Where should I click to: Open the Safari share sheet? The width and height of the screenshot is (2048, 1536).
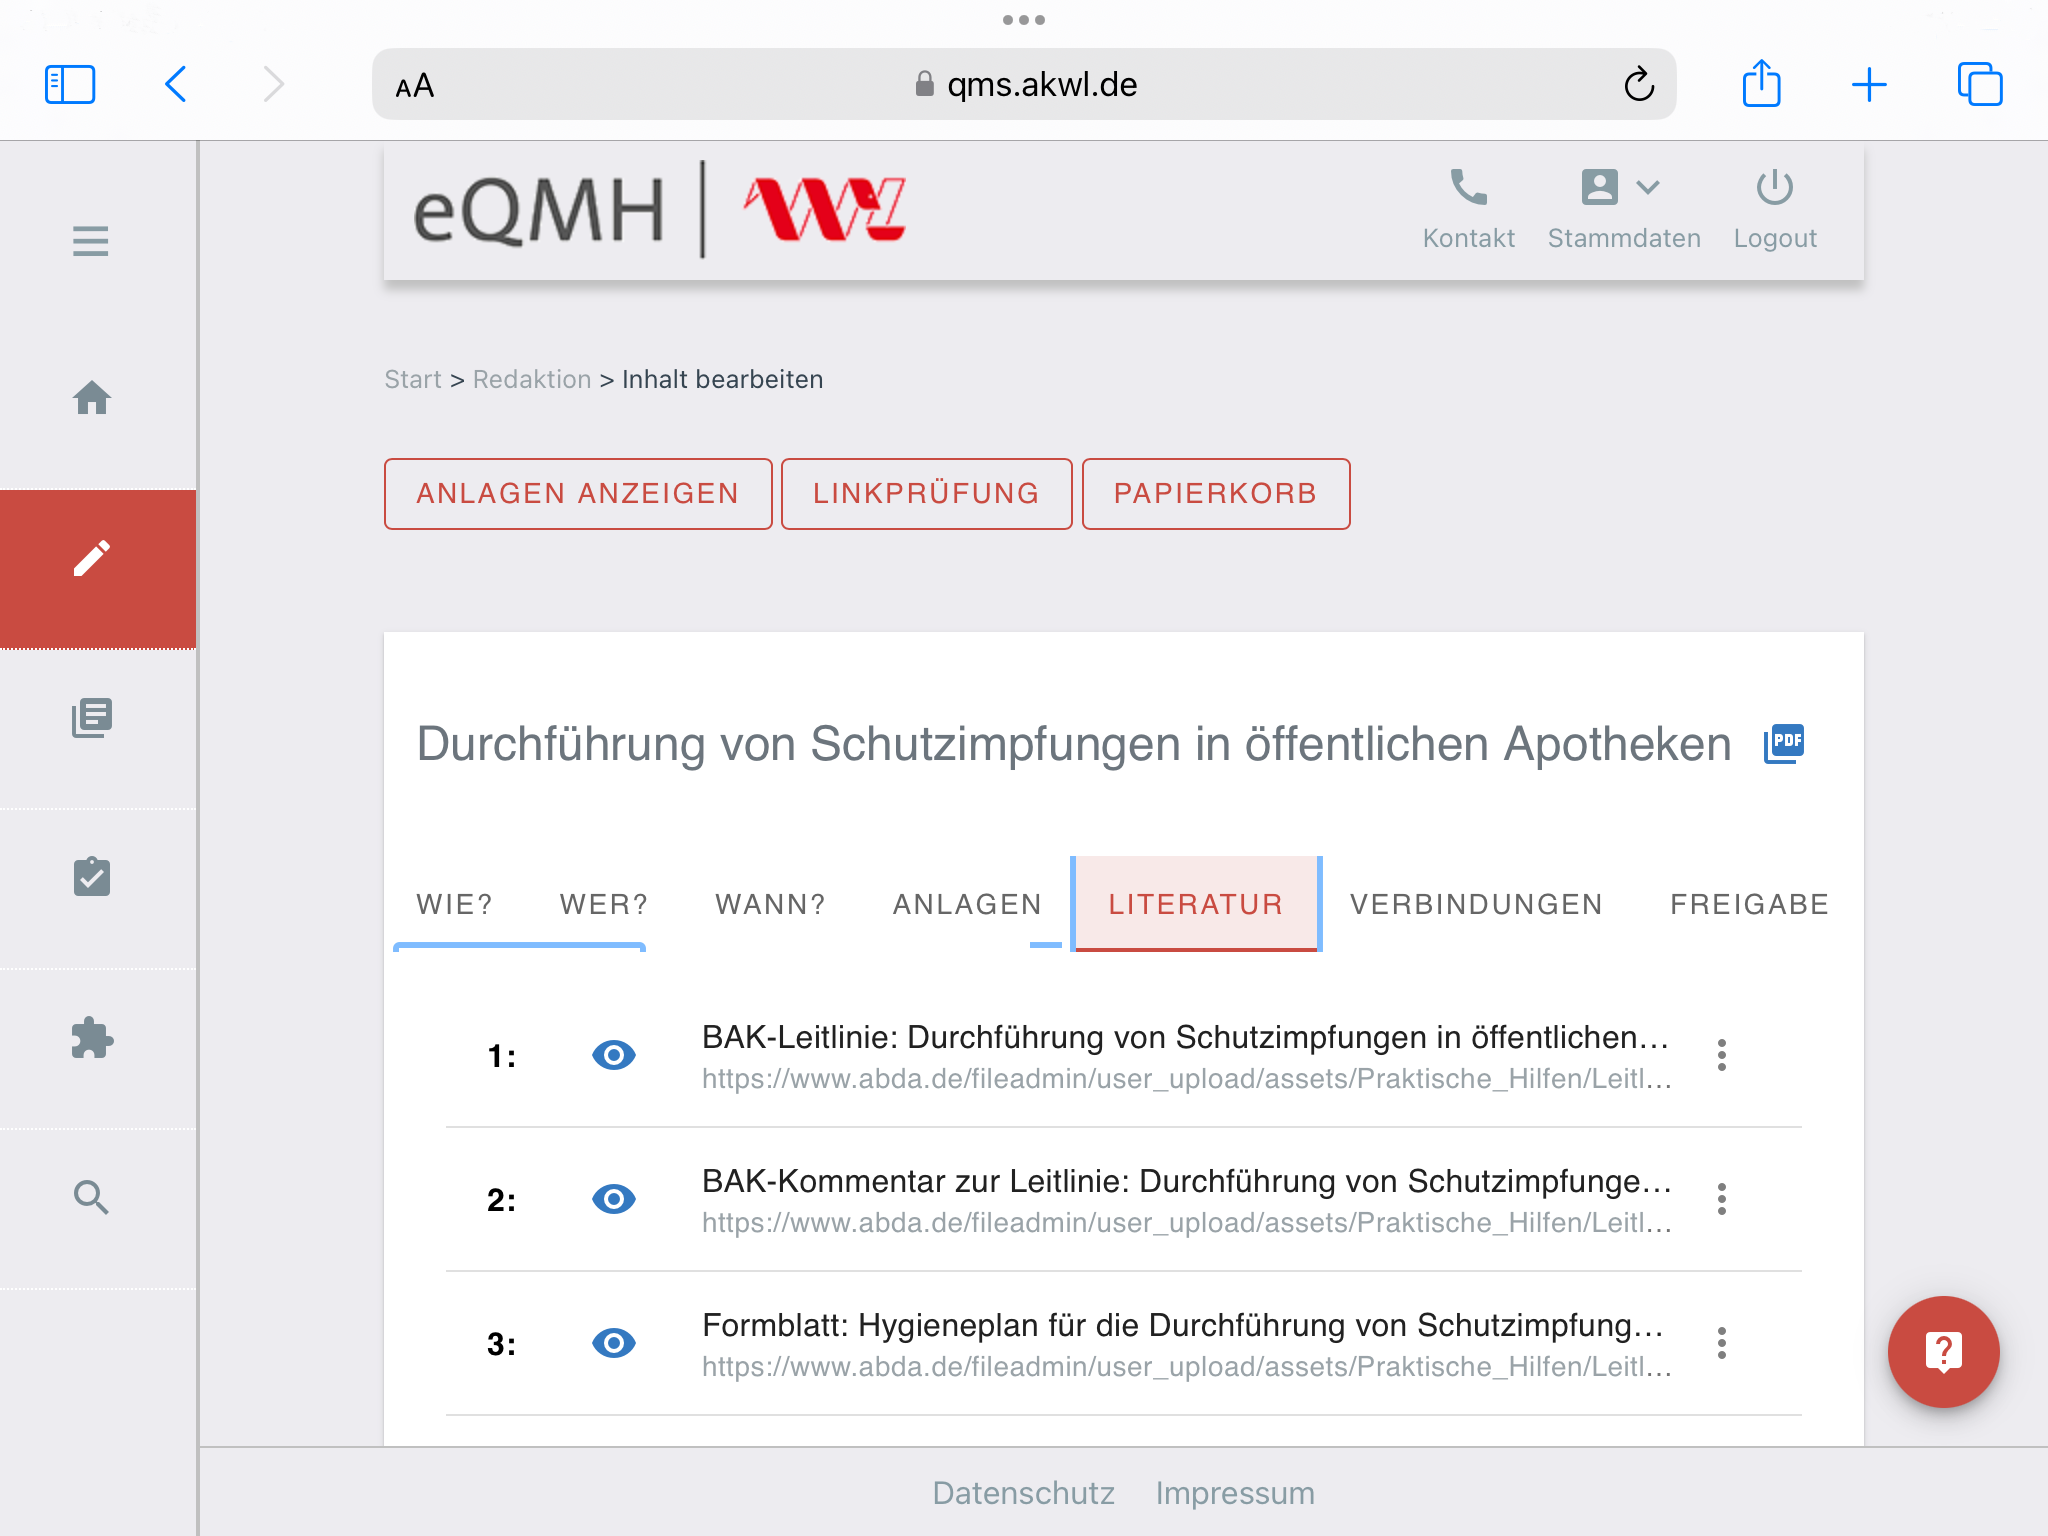pyautogui.click(x=1761, y=83)
